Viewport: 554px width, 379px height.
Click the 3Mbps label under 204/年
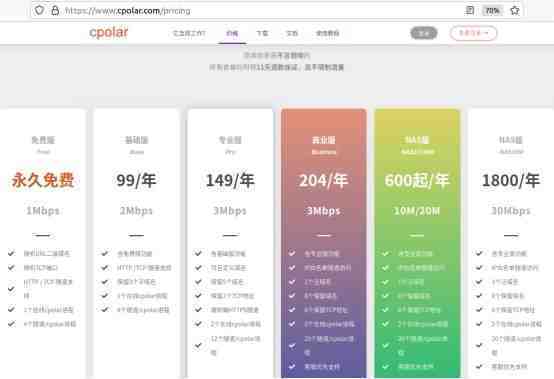tap(324, 211)
